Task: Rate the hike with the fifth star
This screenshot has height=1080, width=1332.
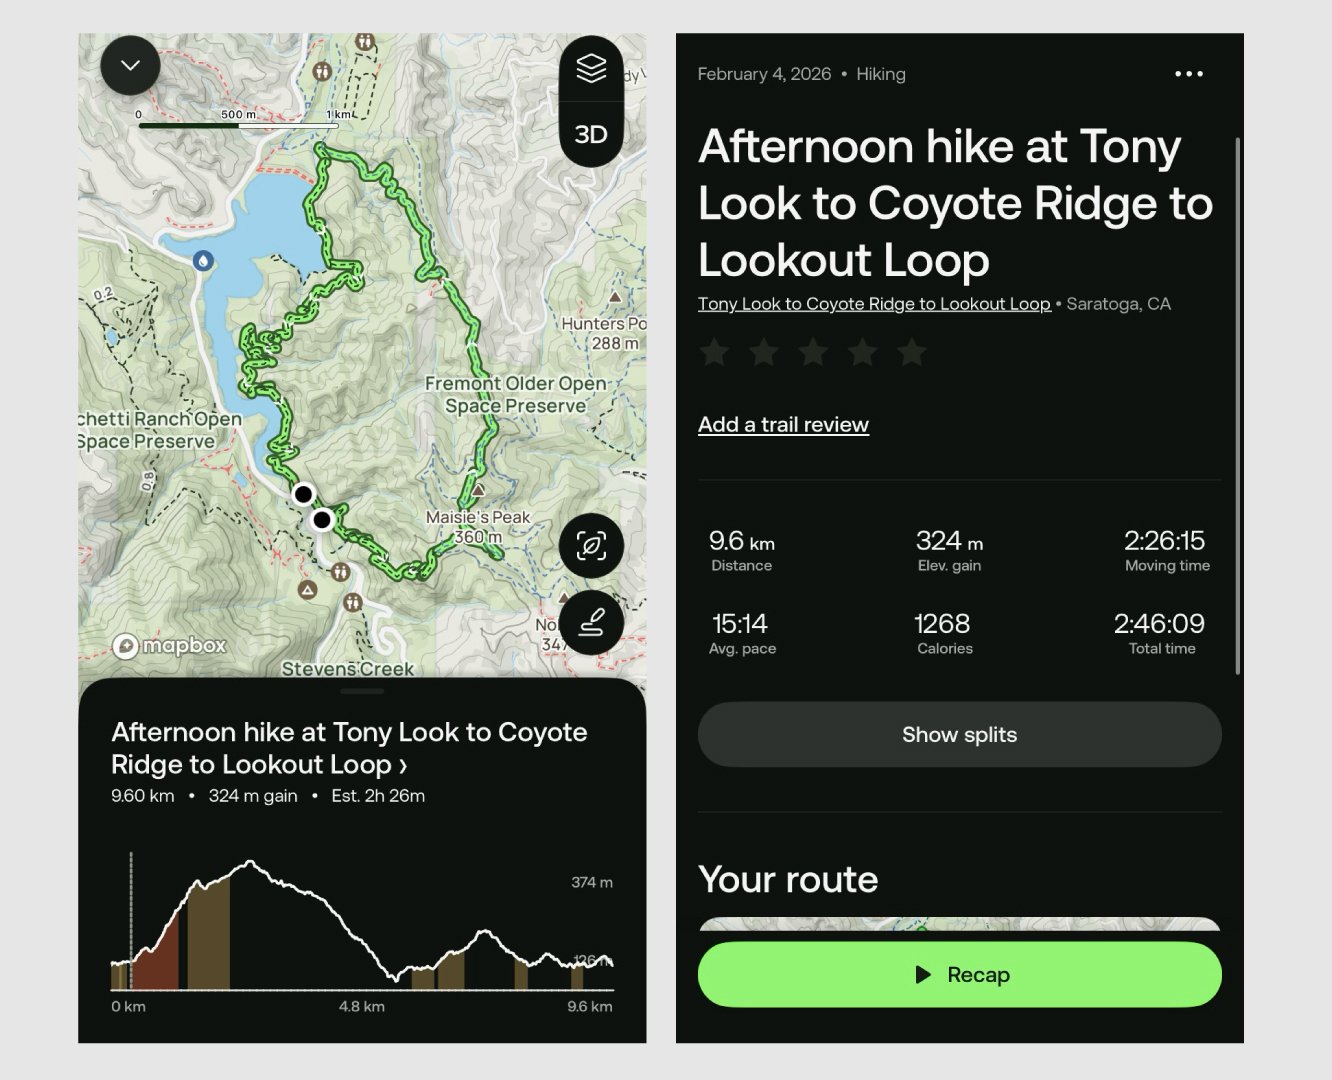Action: [911, 352]
